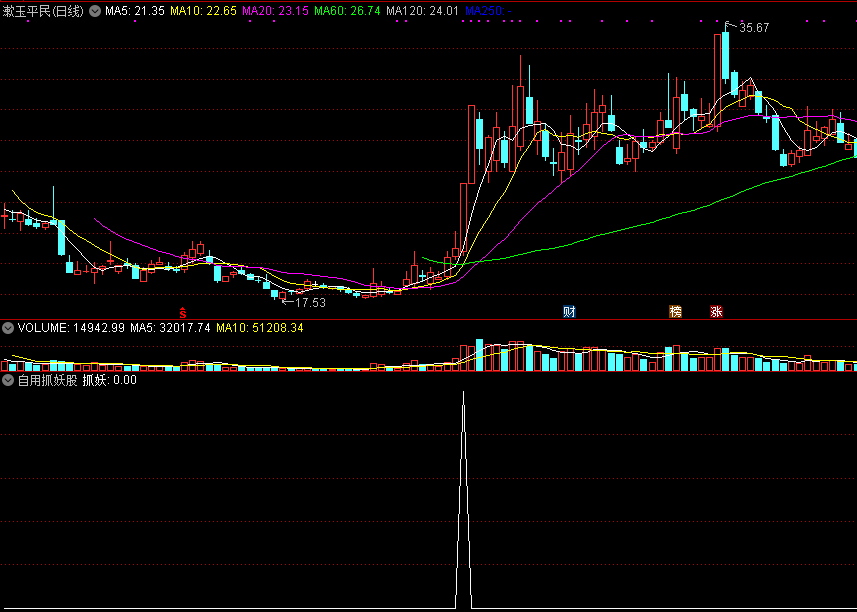Click the red S signal marker
The width and height of the screenshot is (857, 612).
pyautogui.click(x=184, y=313)
